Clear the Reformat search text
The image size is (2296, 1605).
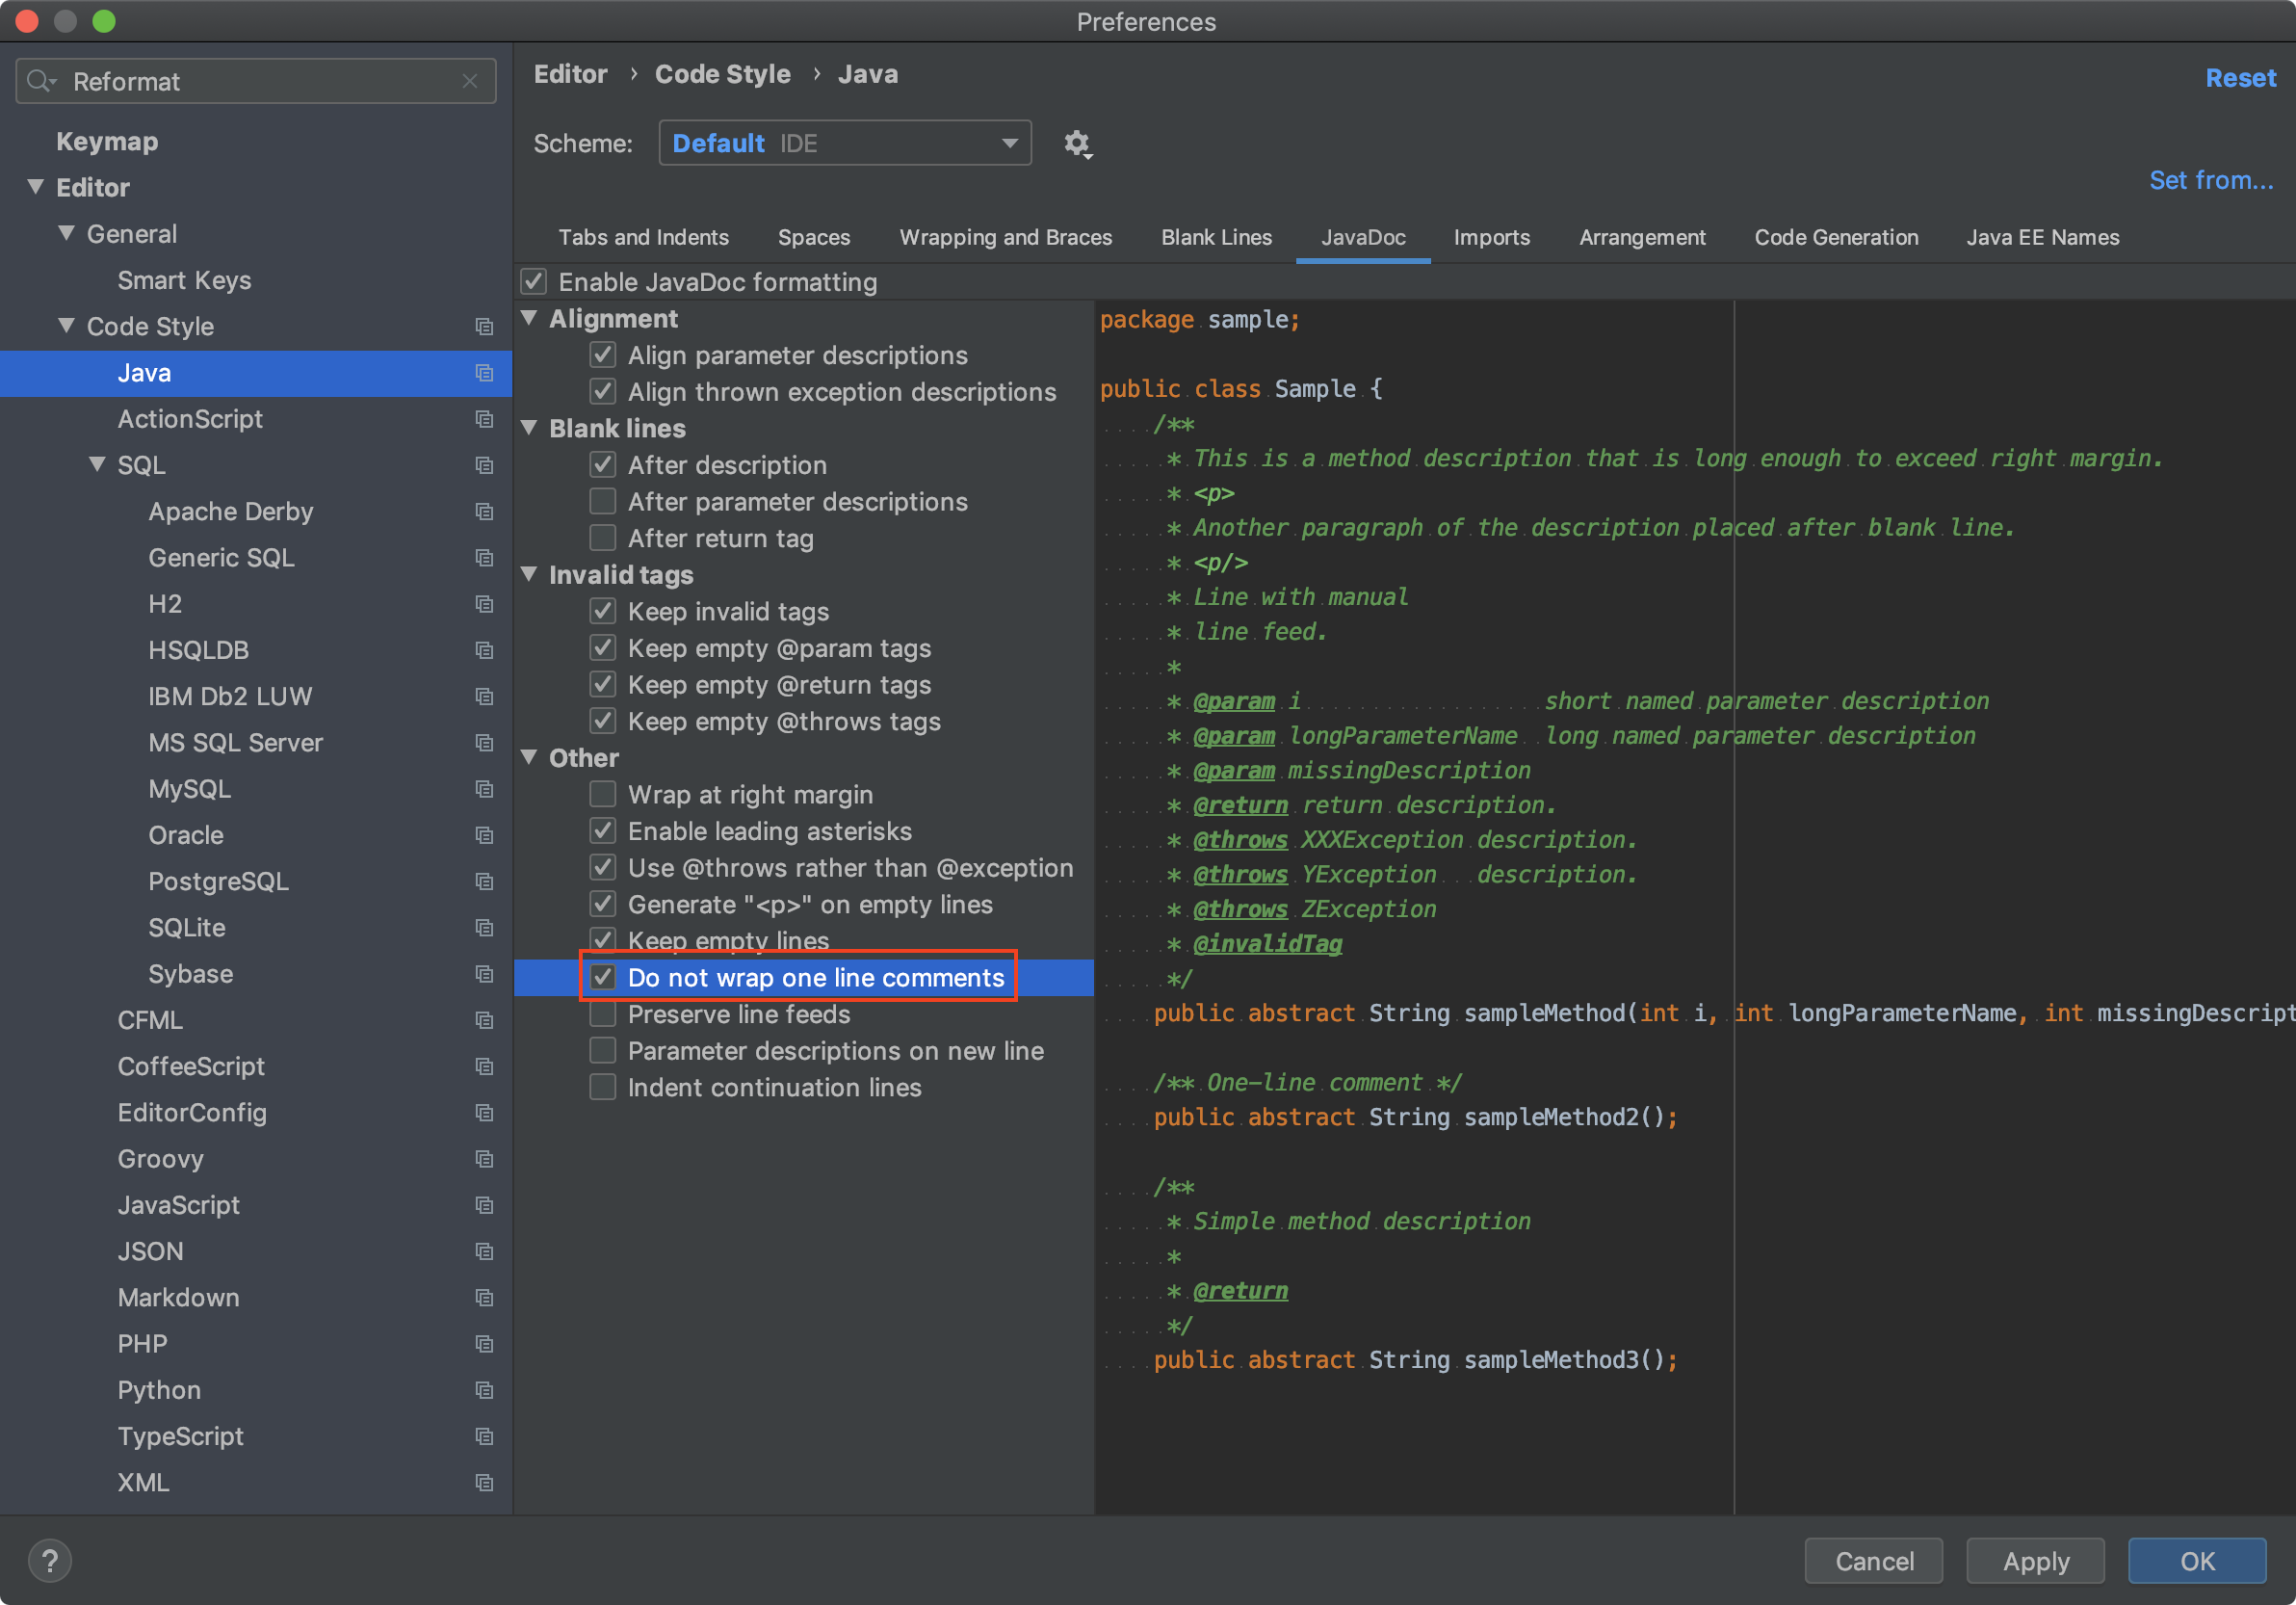pyautogui.click(x=470, y=81)
